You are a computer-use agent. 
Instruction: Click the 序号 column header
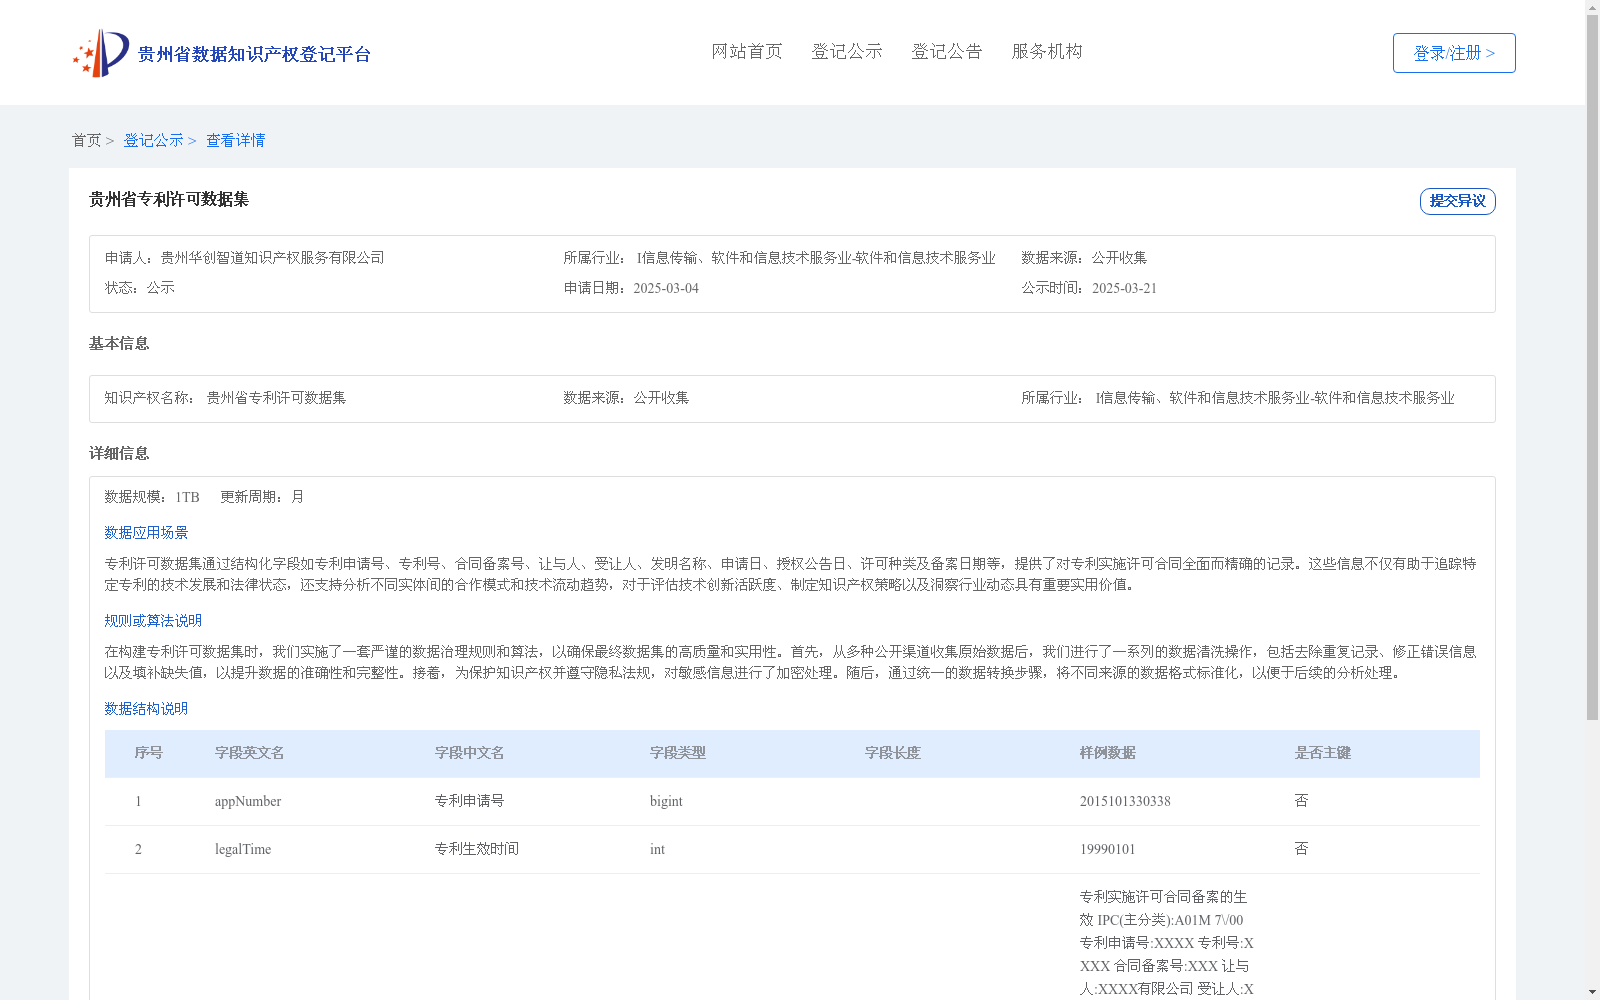pos(149,753)
